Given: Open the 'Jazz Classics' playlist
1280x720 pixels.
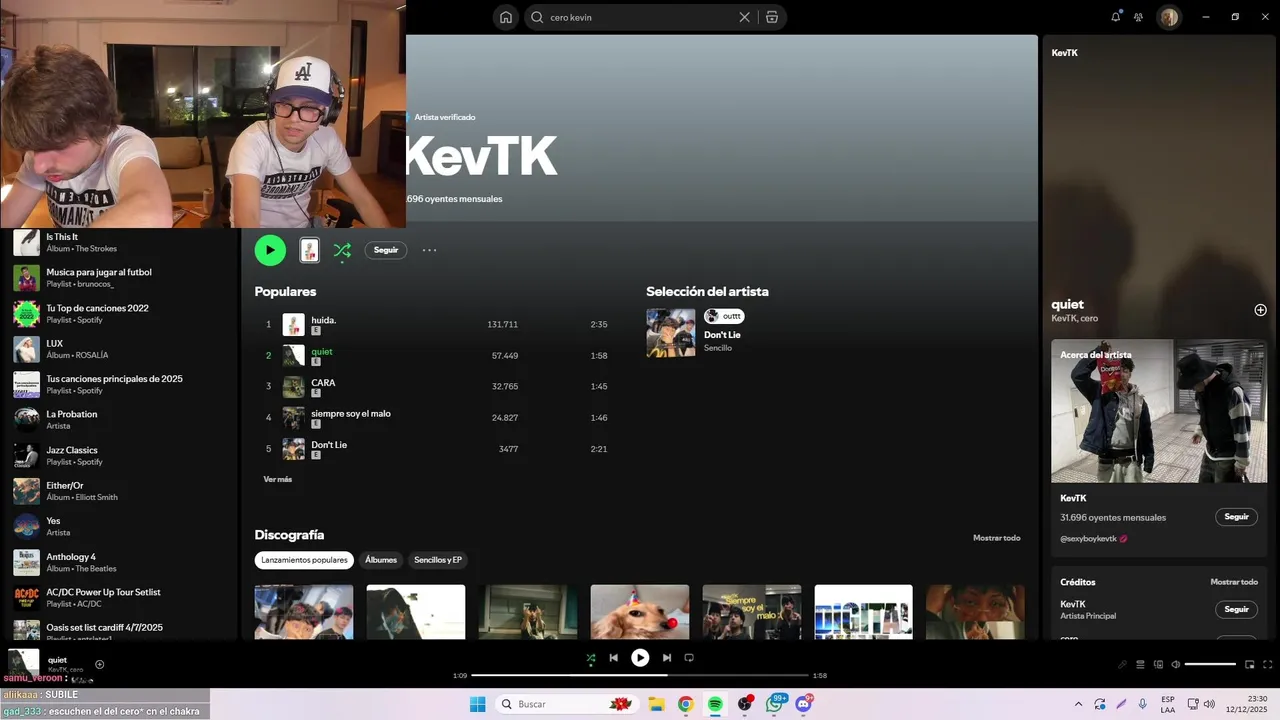Looking at the screenshot, I should 120,456.
